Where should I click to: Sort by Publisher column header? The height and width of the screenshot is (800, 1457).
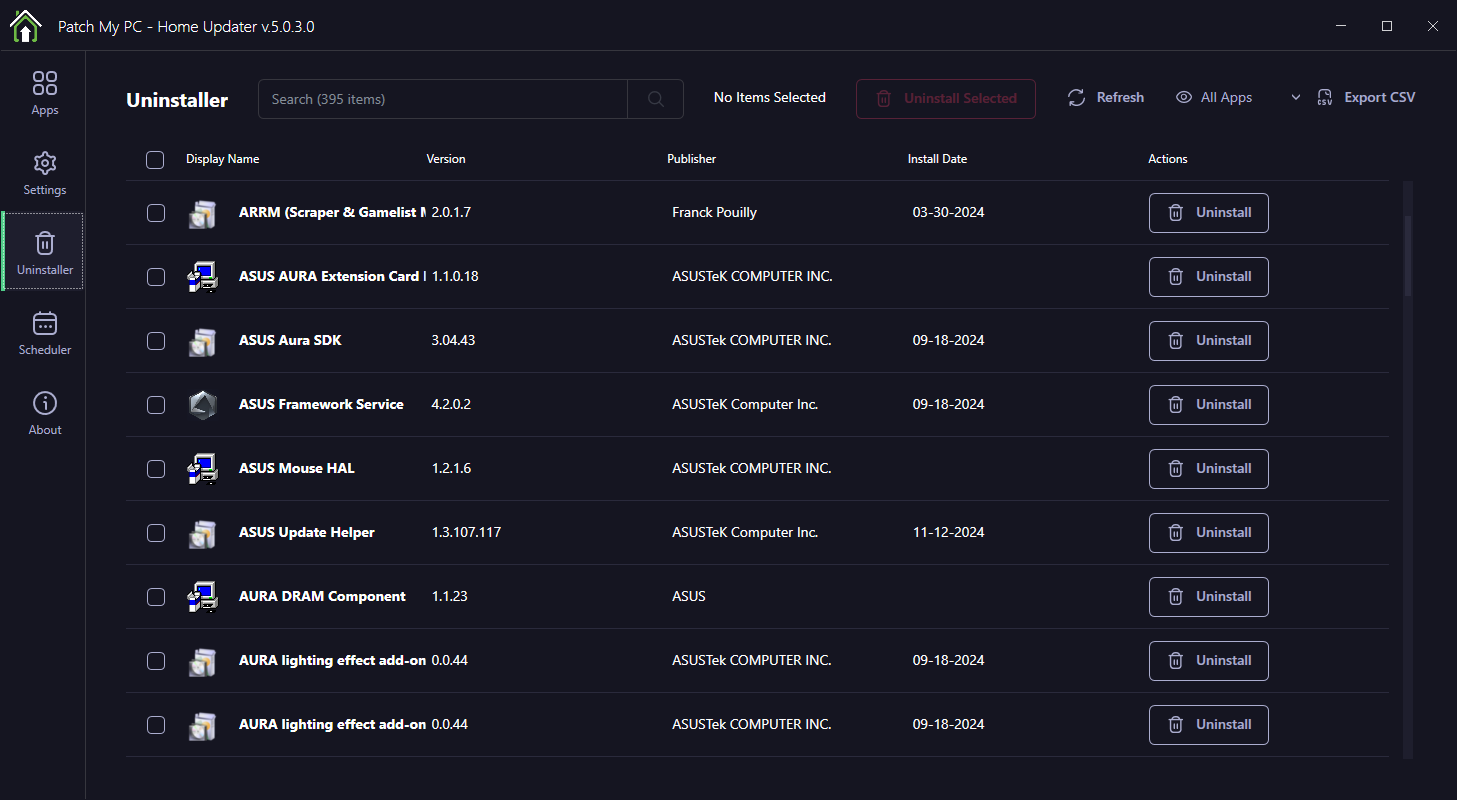pos(692,159)
